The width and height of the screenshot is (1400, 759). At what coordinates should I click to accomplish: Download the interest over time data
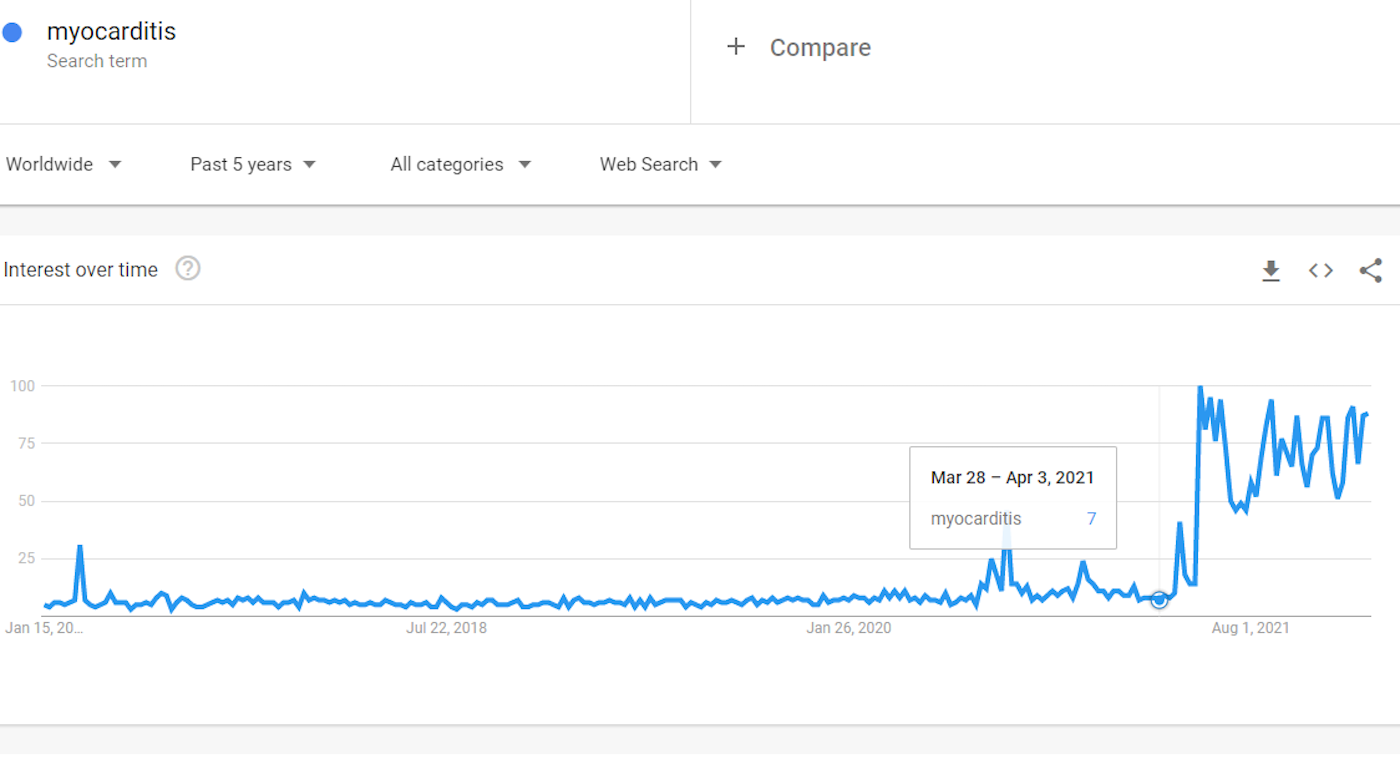tap(1271, 270)
